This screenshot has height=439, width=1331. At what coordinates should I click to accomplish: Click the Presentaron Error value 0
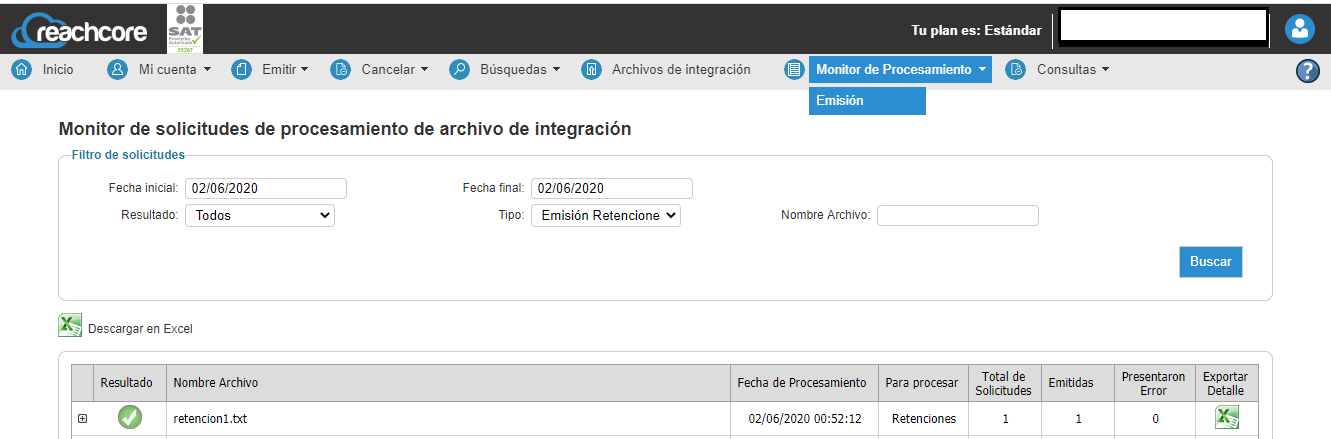1155,419
